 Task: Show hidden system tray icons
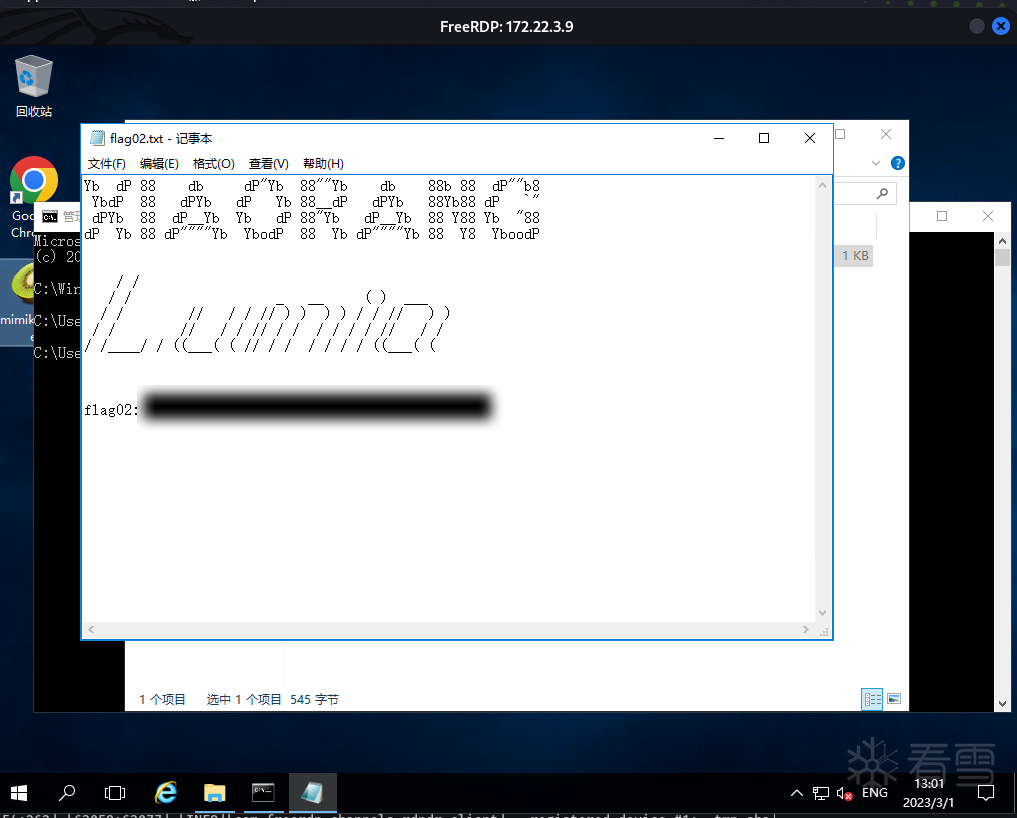pos(797,793)
